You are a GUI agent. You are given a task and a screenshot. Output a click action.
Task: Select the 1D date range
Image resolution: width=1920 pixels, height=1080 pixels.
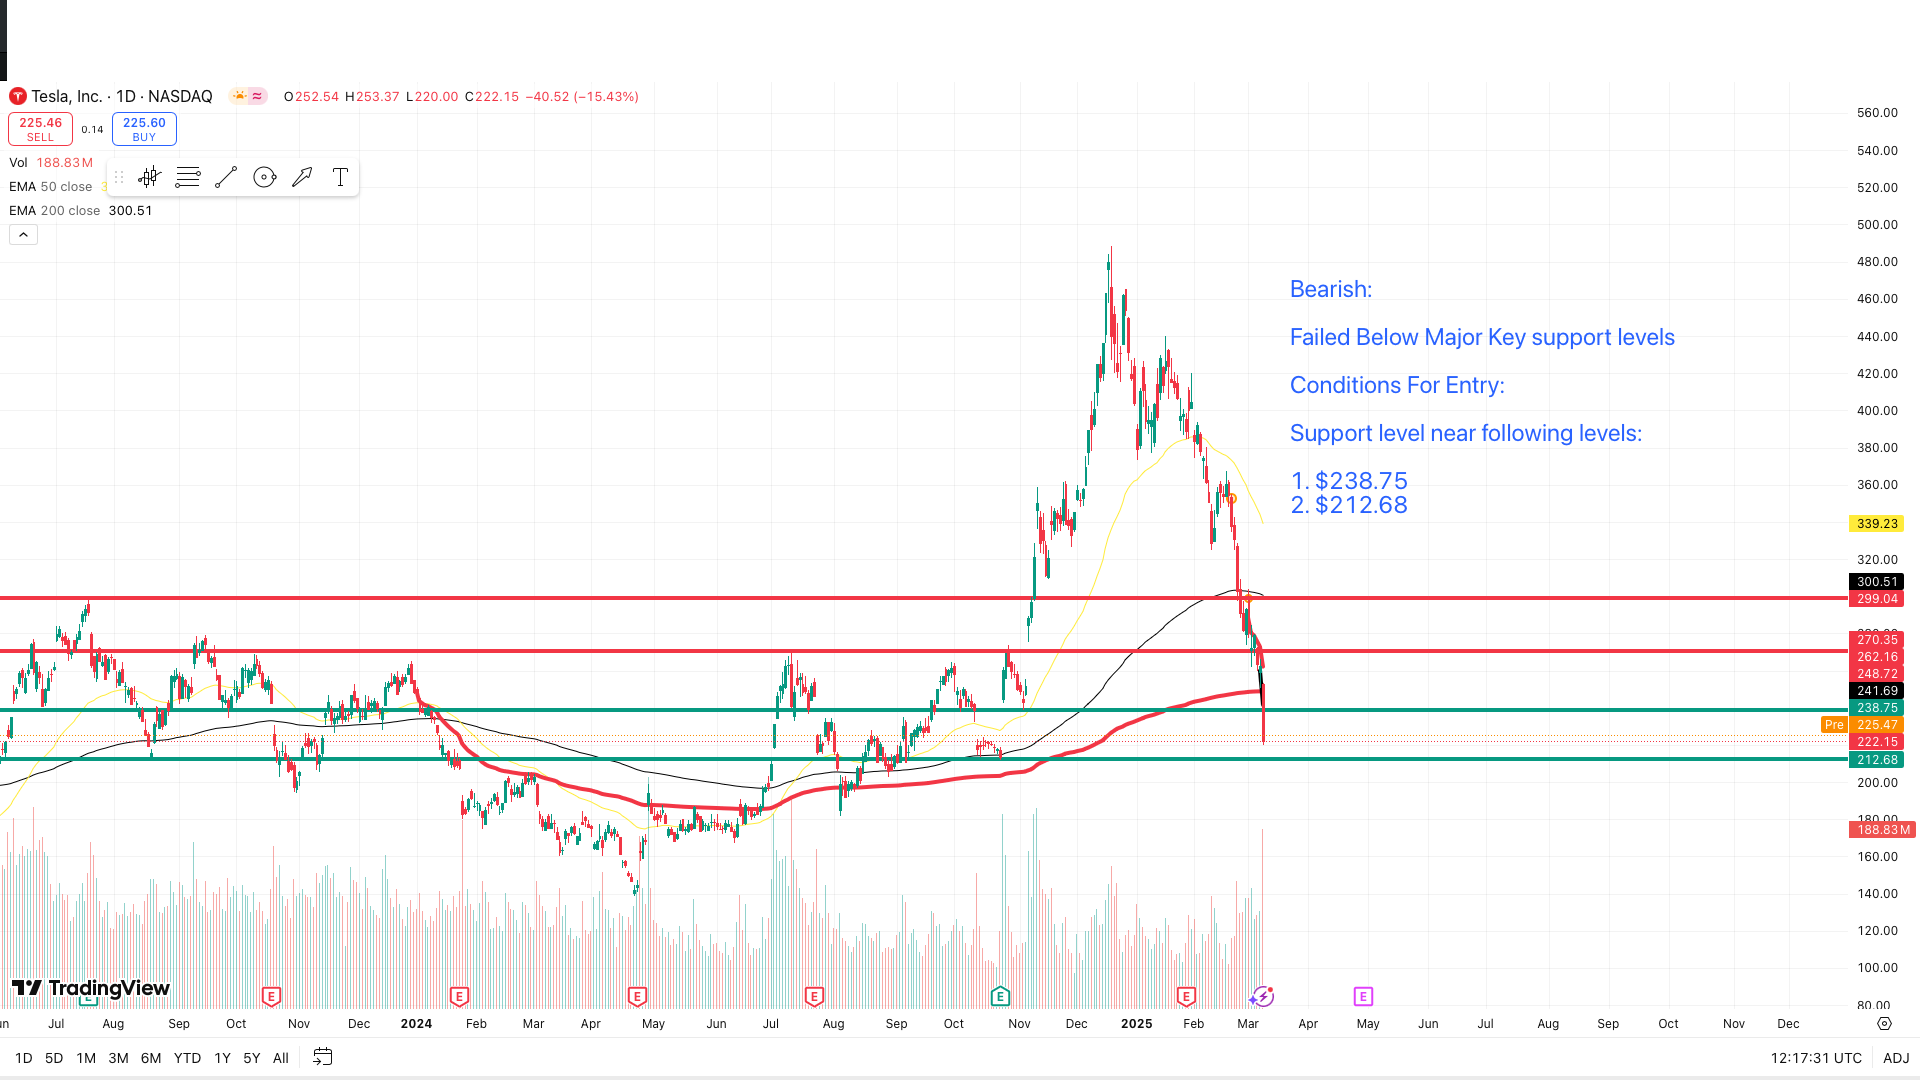(23, 1058)
